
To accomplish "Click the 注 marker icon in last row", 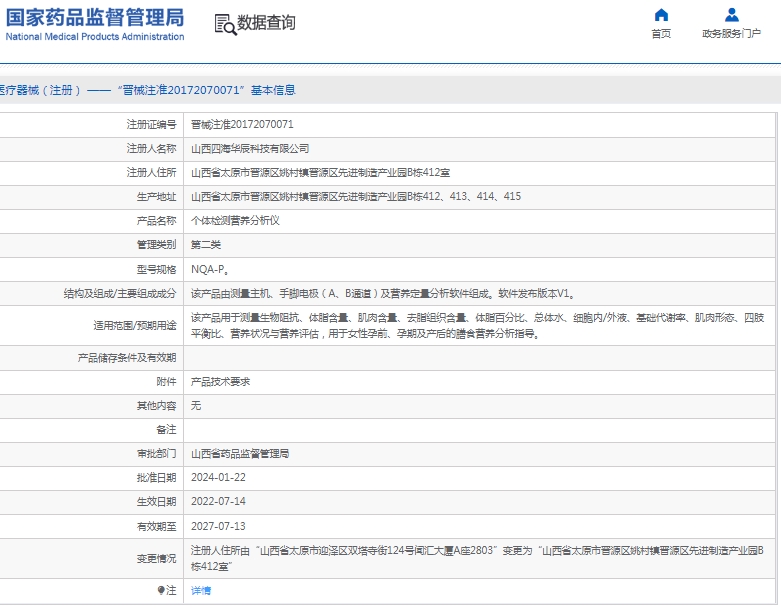I will click(161, 591).
